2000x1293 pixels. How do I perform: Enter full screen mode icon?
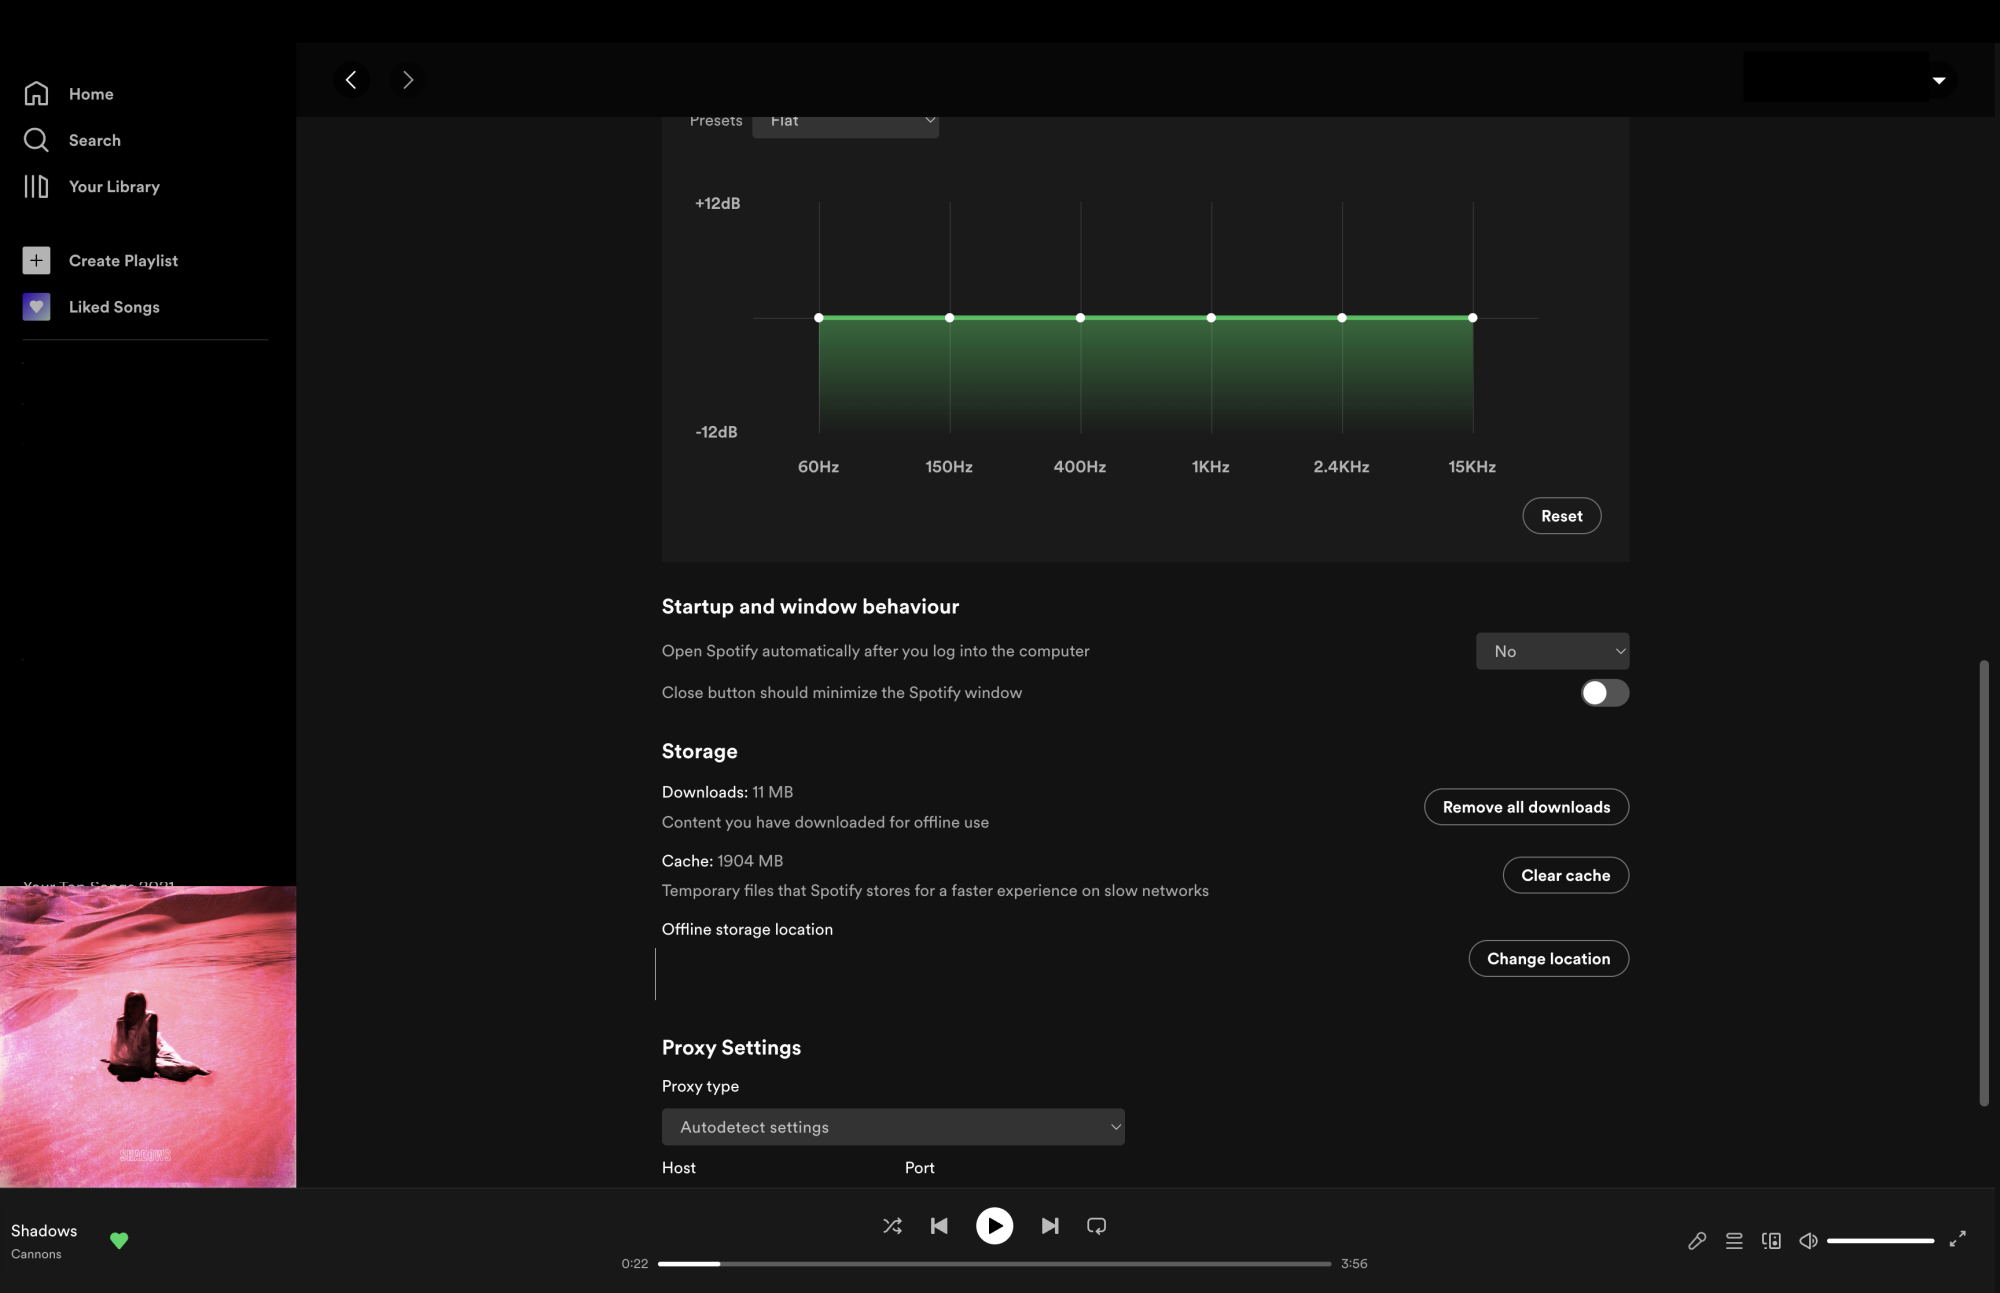(x=1957, y=1238)
